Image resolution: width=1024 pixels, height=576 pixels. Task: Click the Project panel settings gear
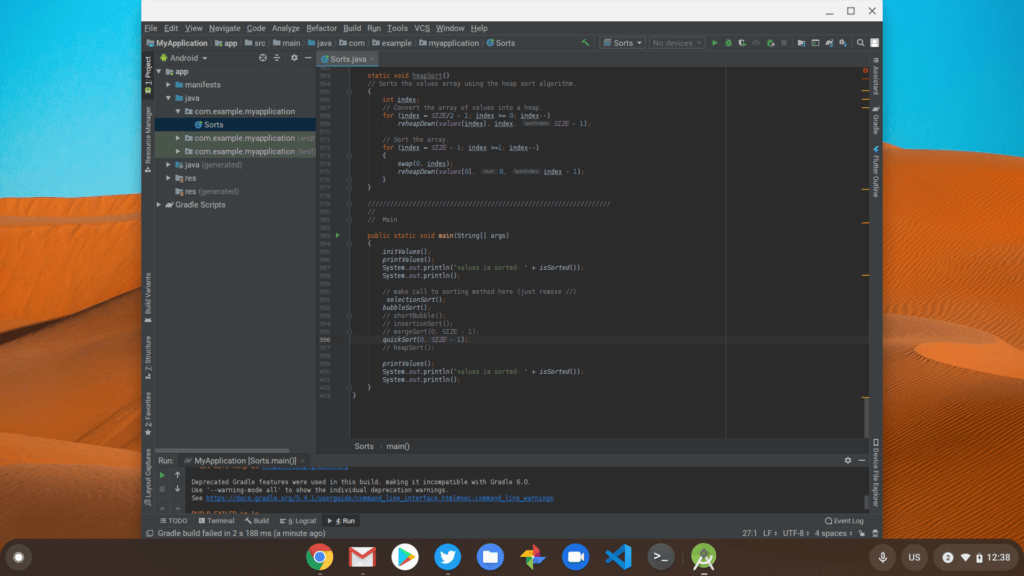click(x=293, y=58)
